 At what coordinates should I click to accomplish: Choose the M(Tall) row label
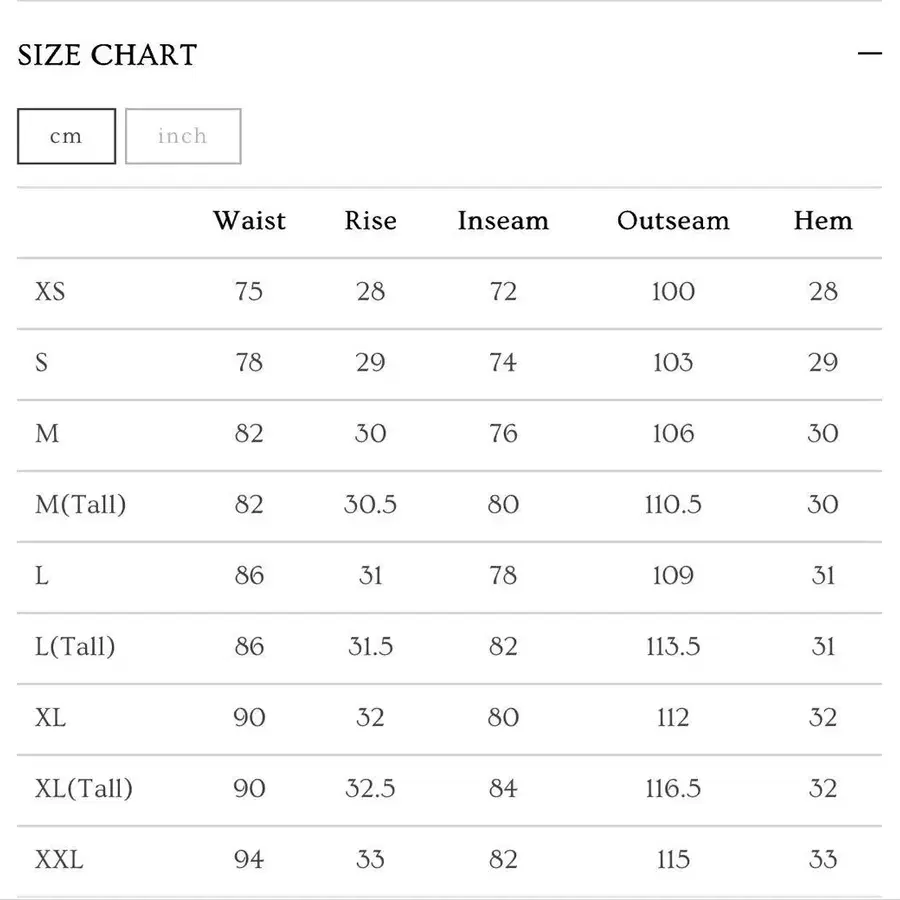[x=80, y=505]
